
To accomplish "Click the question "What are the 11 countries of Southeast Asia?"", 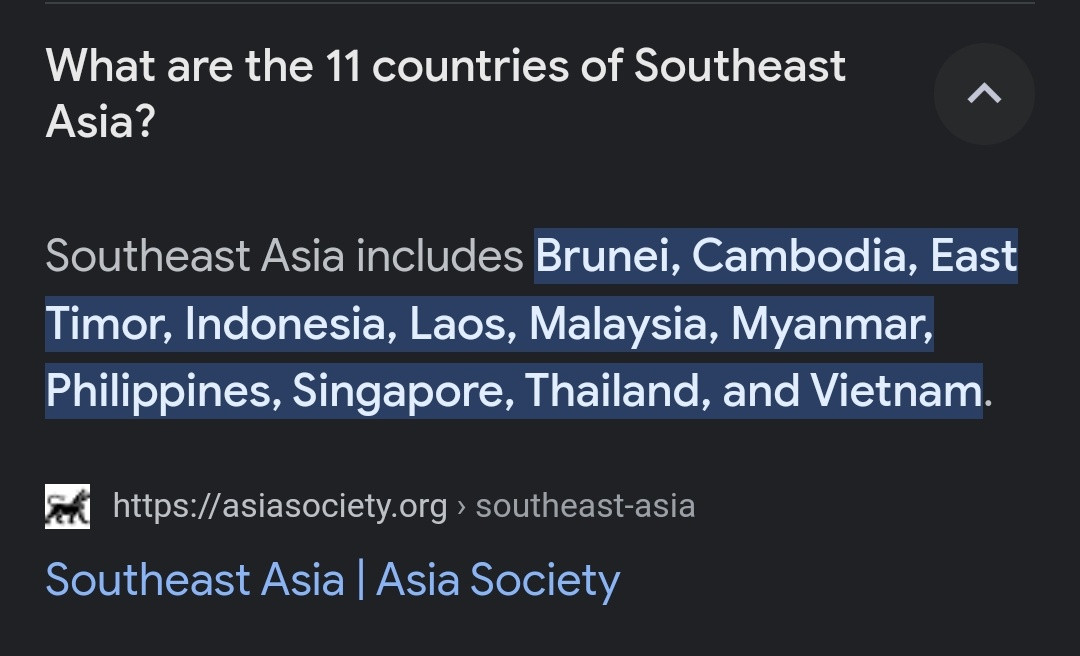I will 445,93.
